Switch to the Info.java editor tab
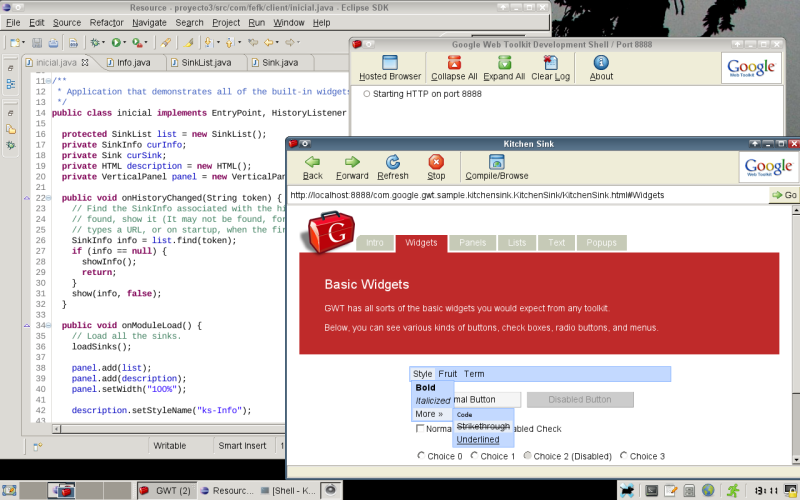The height and width of the screenshot is (500, 800). tap(134, 63)
